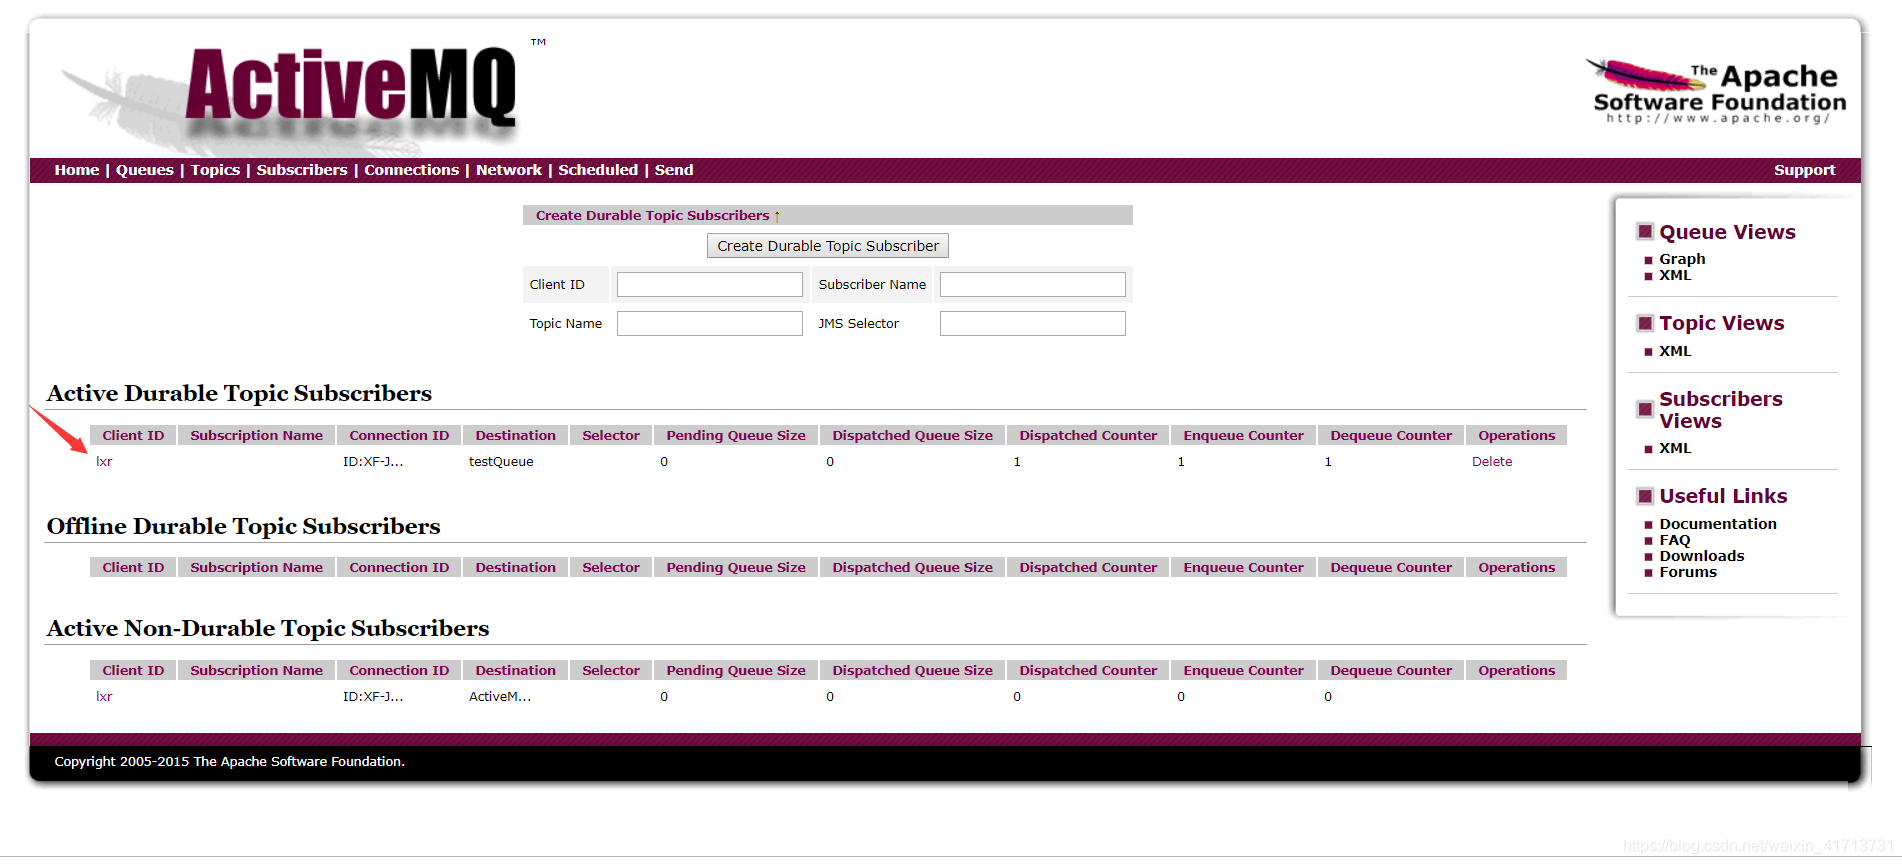
Task: Delete the lxr durable subscriber
Action: (x=1492, y=462)
